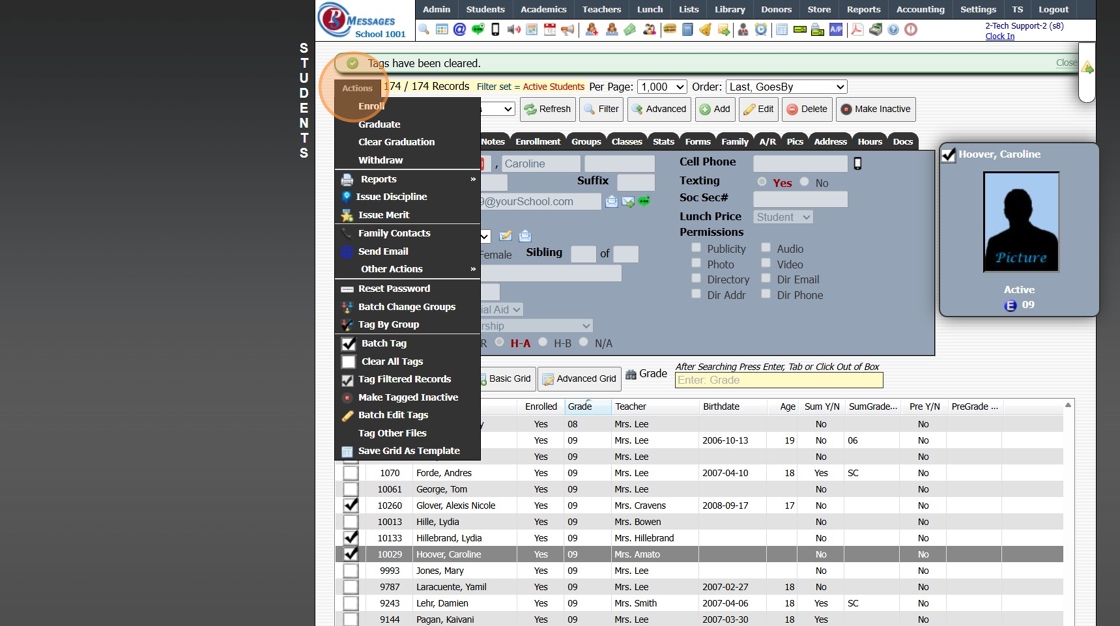Open the email @ icon in toolbar

459,30
